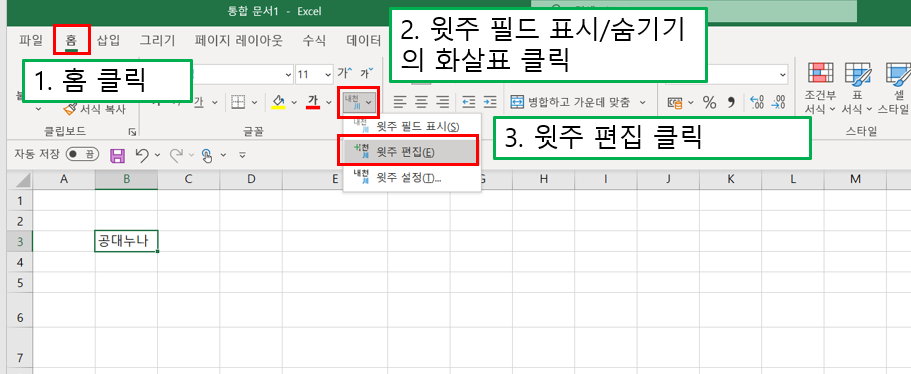Click the Merge and Center icon (병합하고 가운데 맞춤)

517,103
